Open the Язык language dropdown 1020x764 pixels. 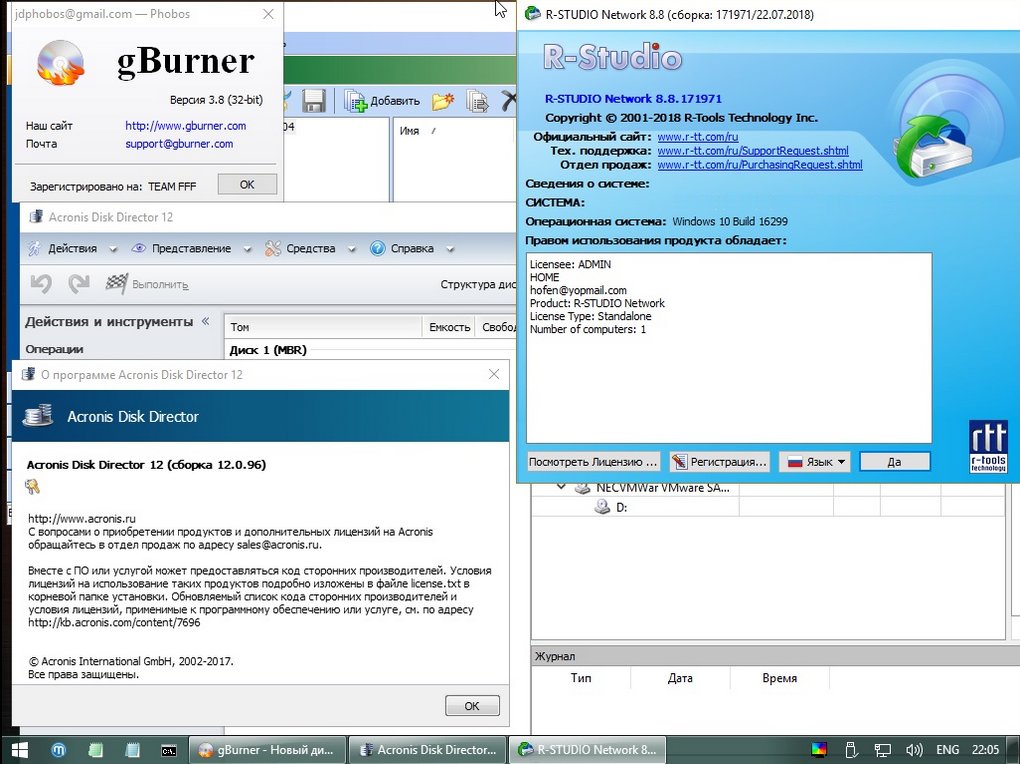click(x=816, y=461)
